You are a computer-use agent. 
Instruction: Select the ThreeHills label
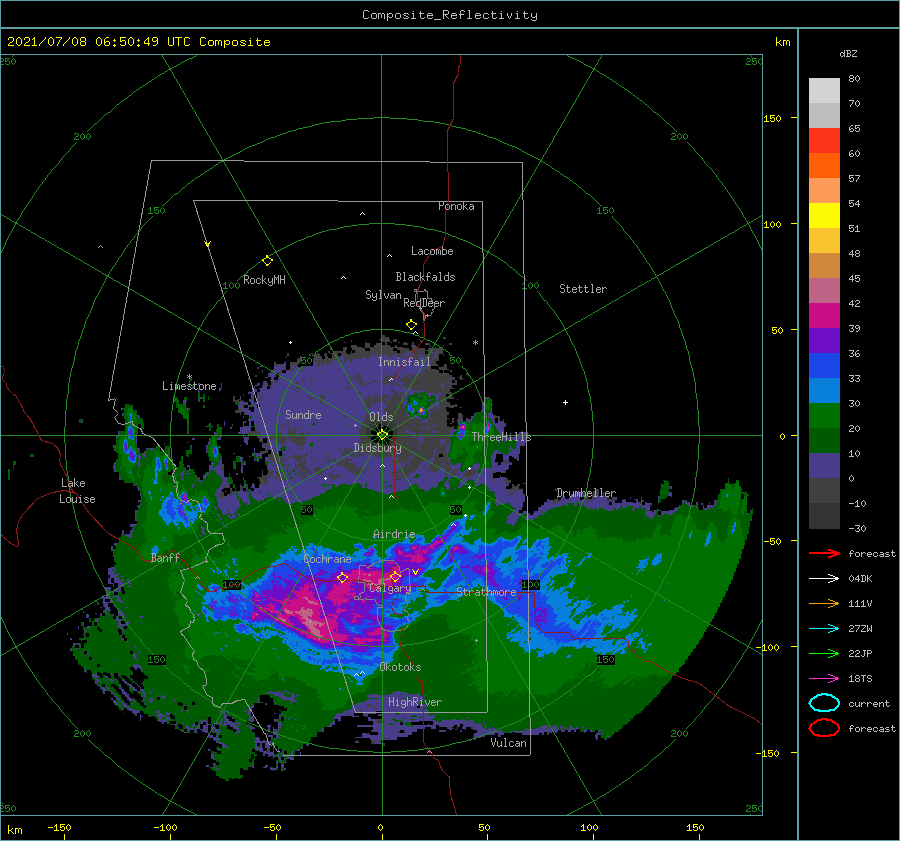tap(501, 437)
